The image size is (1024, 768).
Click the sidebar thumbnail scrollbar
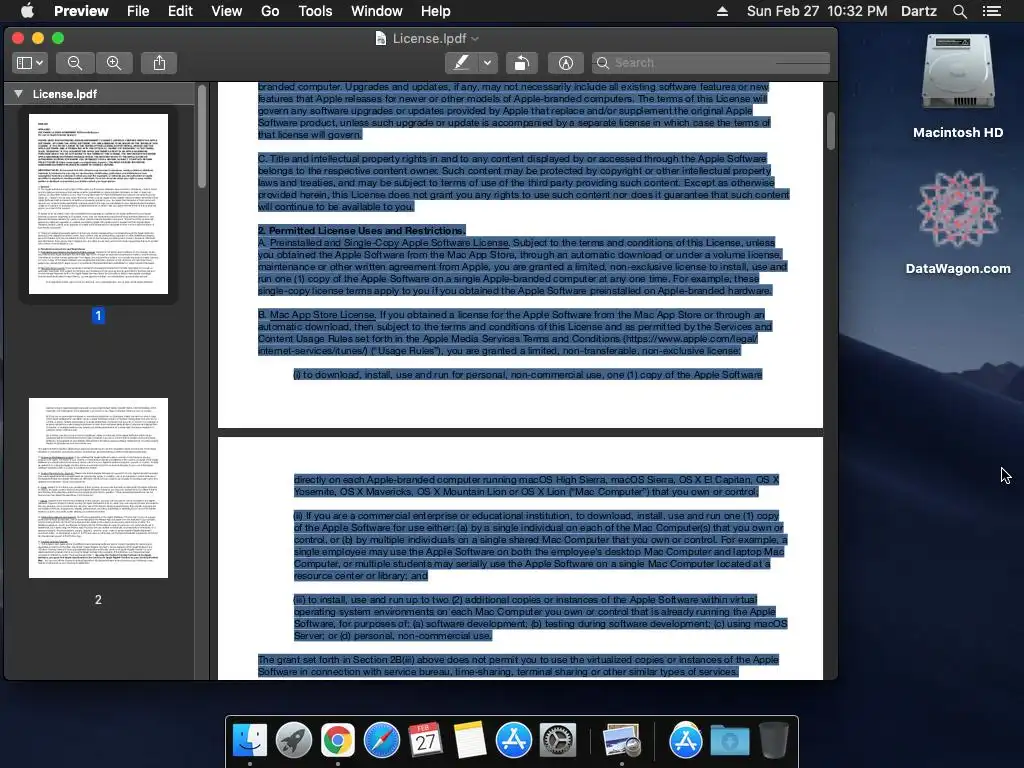pos(202,137)
